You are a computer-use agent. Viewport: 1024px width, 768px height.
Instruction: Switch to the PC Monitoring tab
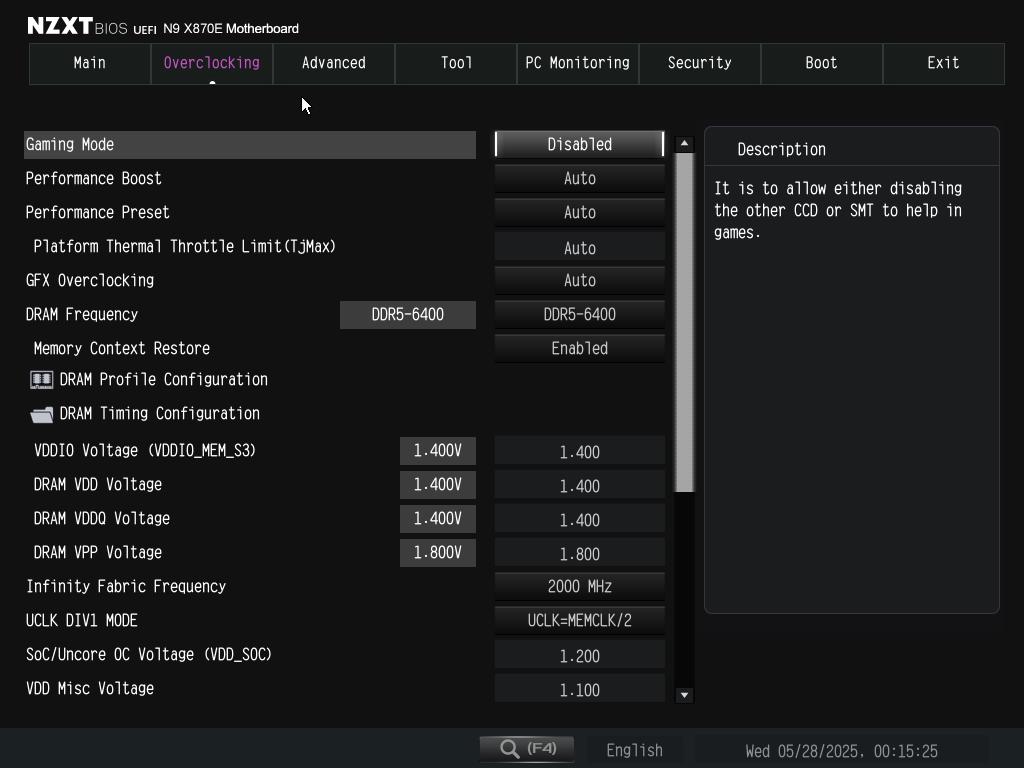[x=577, y=63]
